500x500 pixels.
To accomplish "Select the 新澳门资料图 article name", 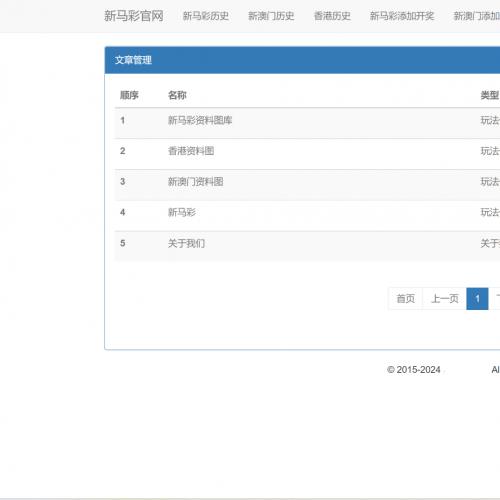I will (x=196, y=182).
